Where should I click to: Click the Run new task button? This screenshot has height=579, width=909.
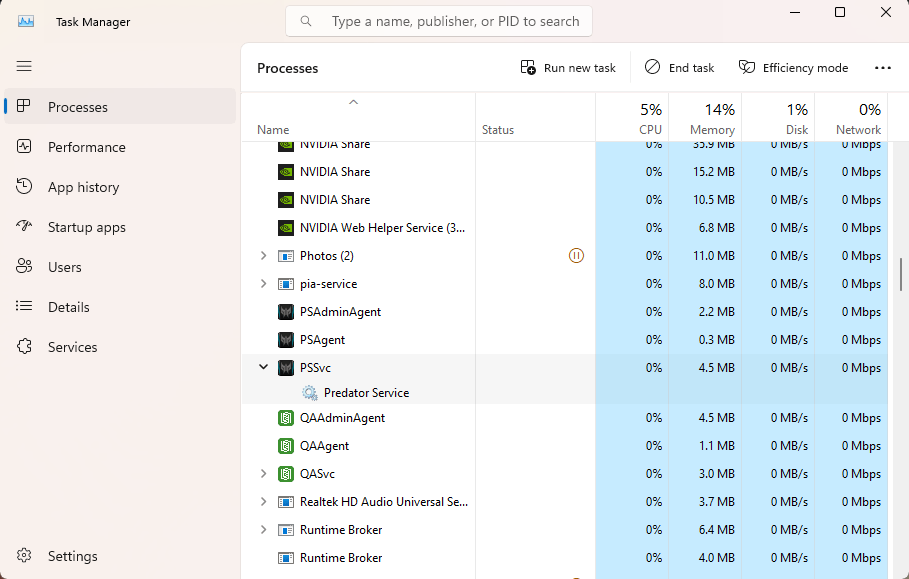pos(568,67)
